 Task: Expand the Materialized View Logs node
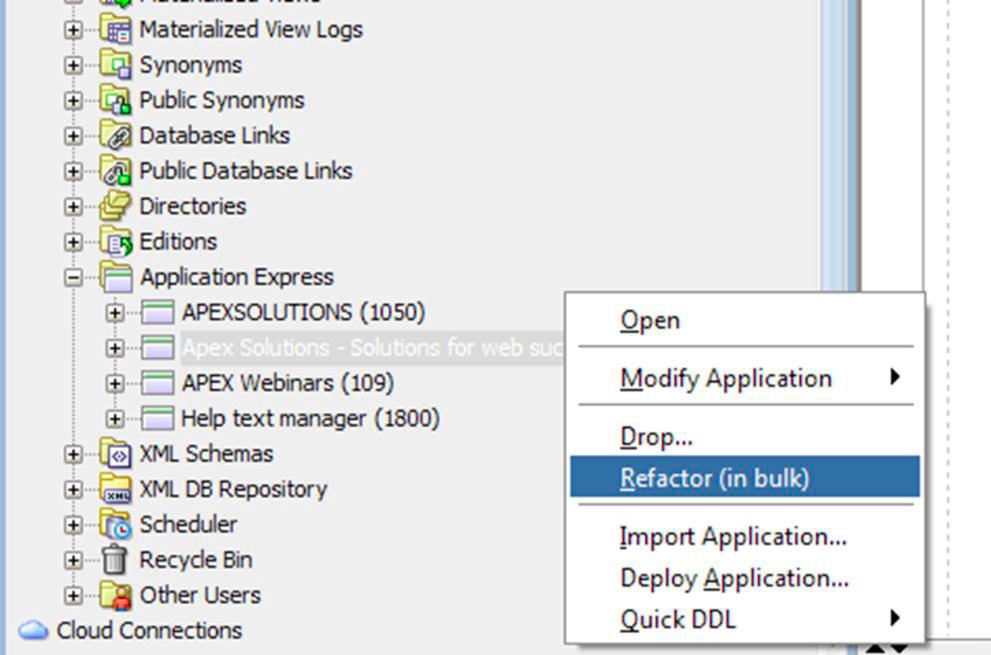73,30
